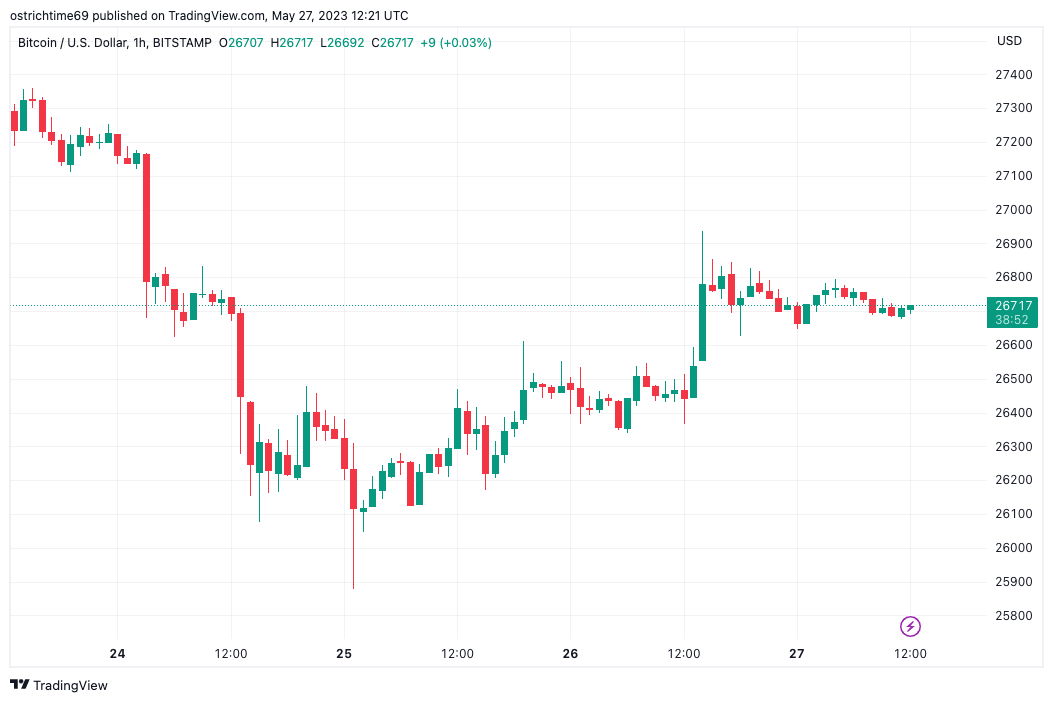
Task: Select the 25 date marker on the time axis
Action: (344, 654)
